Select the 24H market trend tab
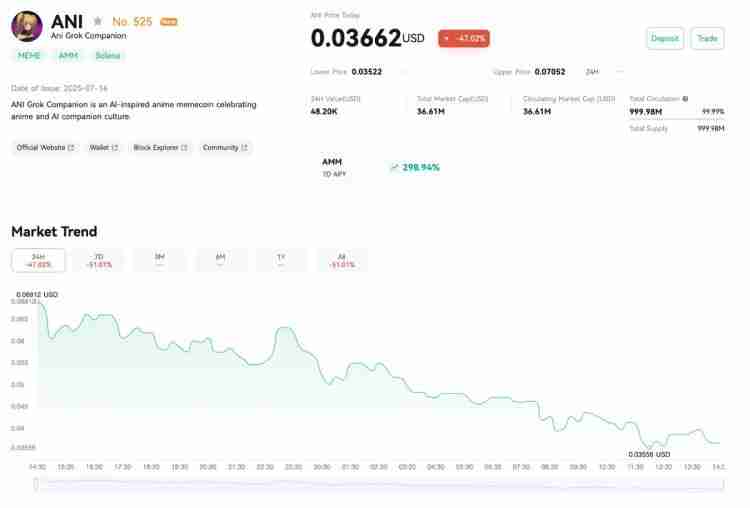750x508 pixels. (x=38, y=260)
